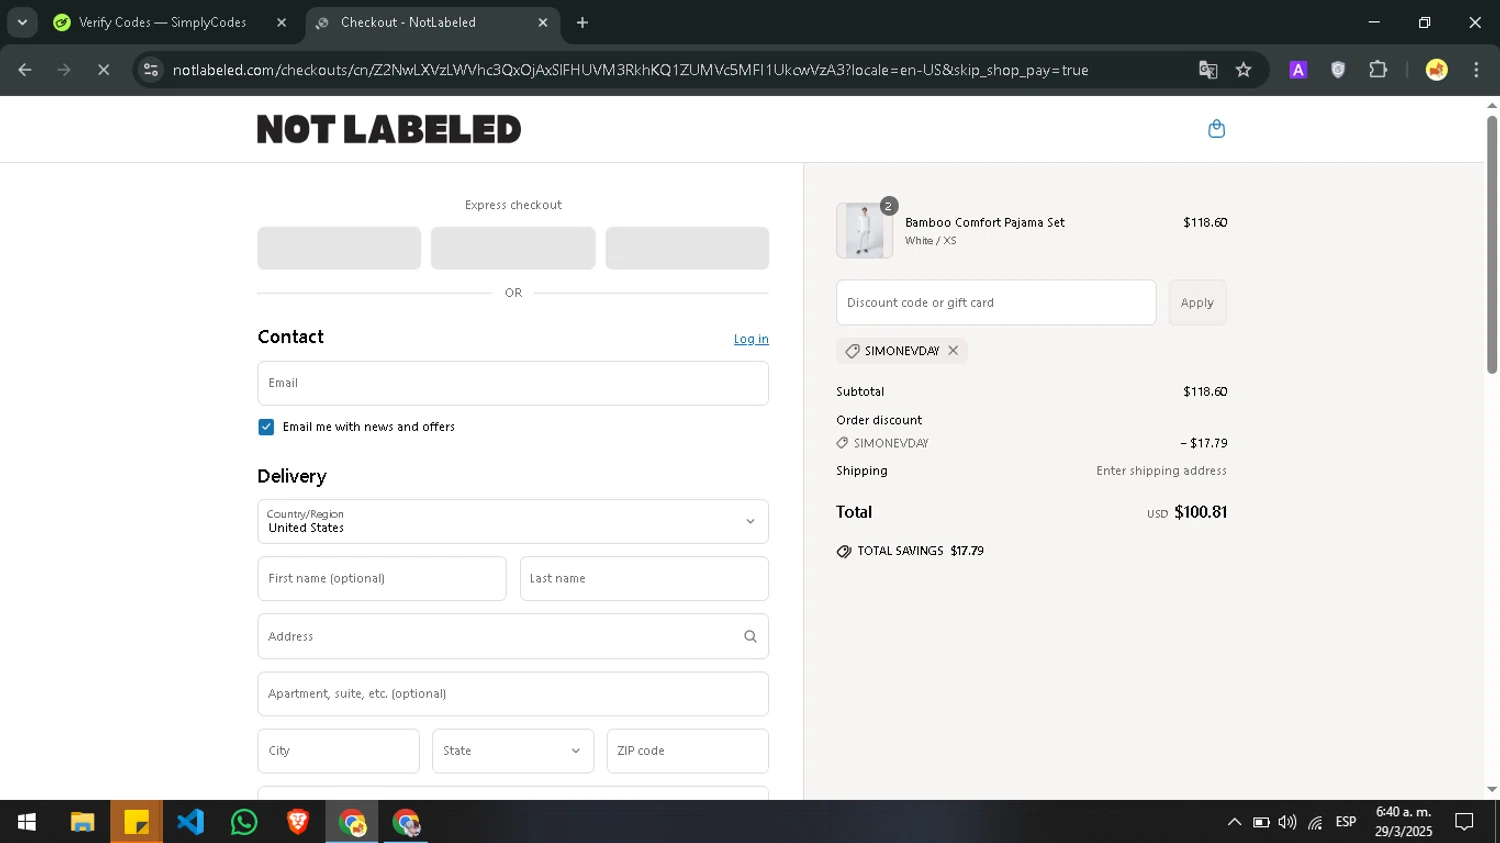Open the Windows Start menu

(27, 822)
